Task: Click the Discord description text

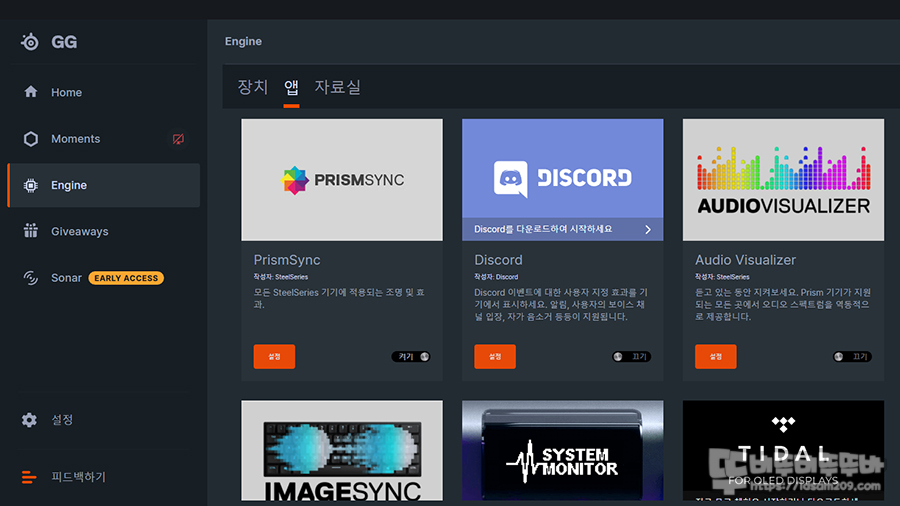Action: 561,305
